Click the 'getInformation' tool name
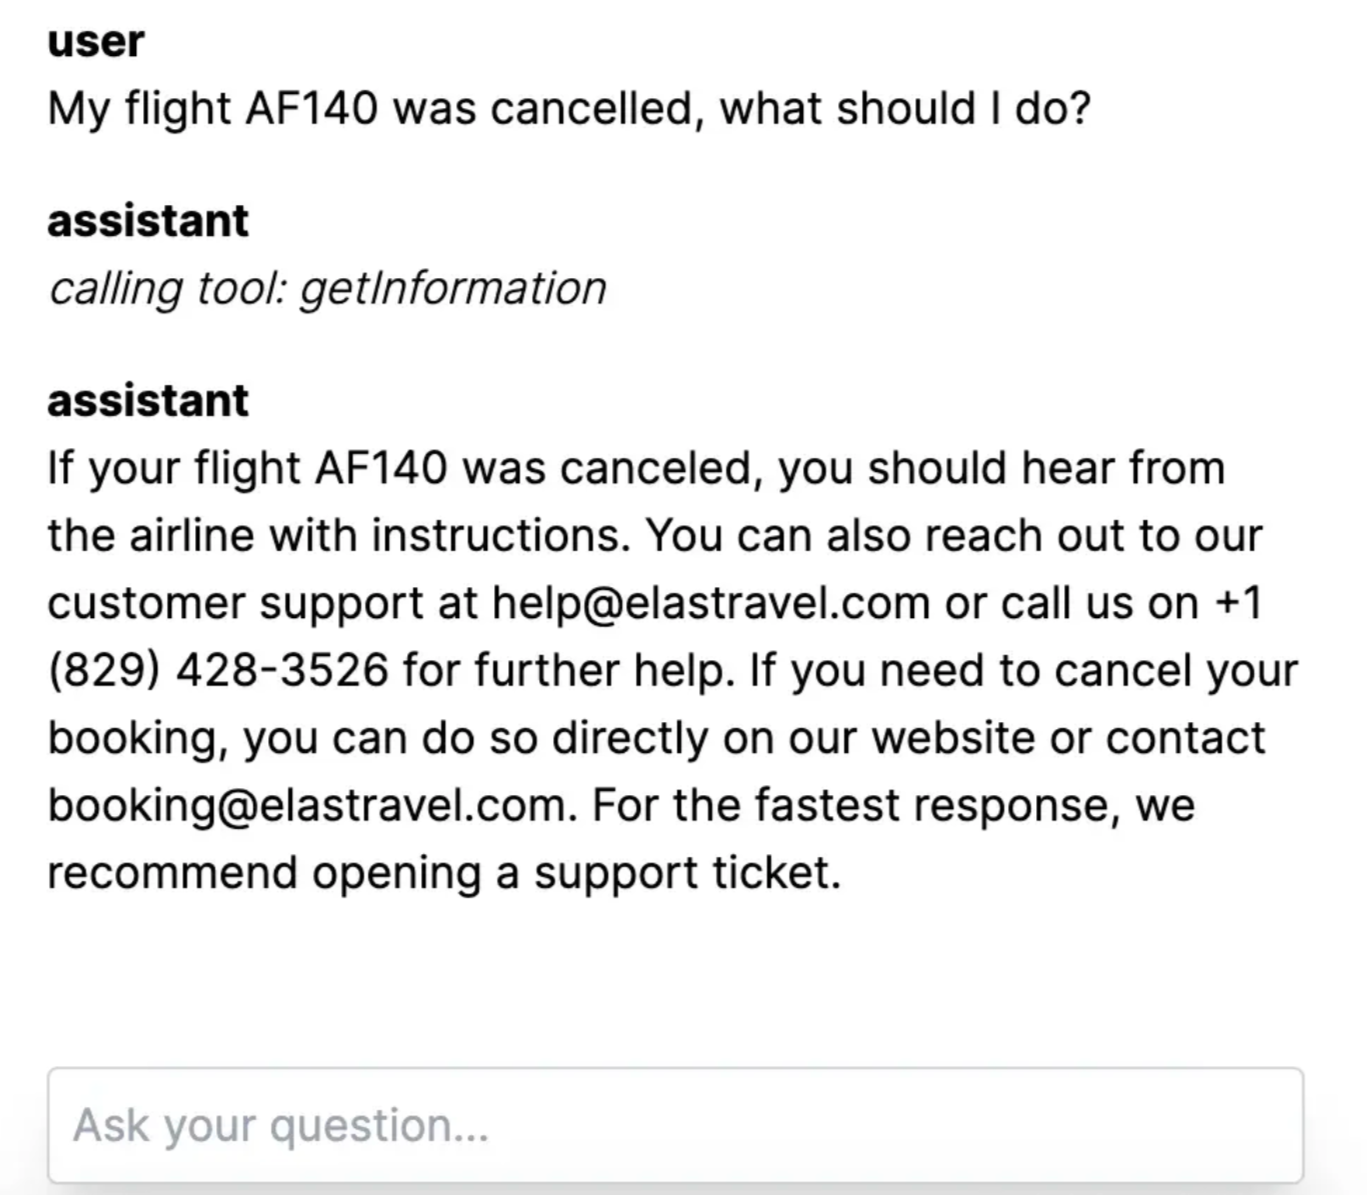Screen dimensions: 1367x1195 click(453, 289)
